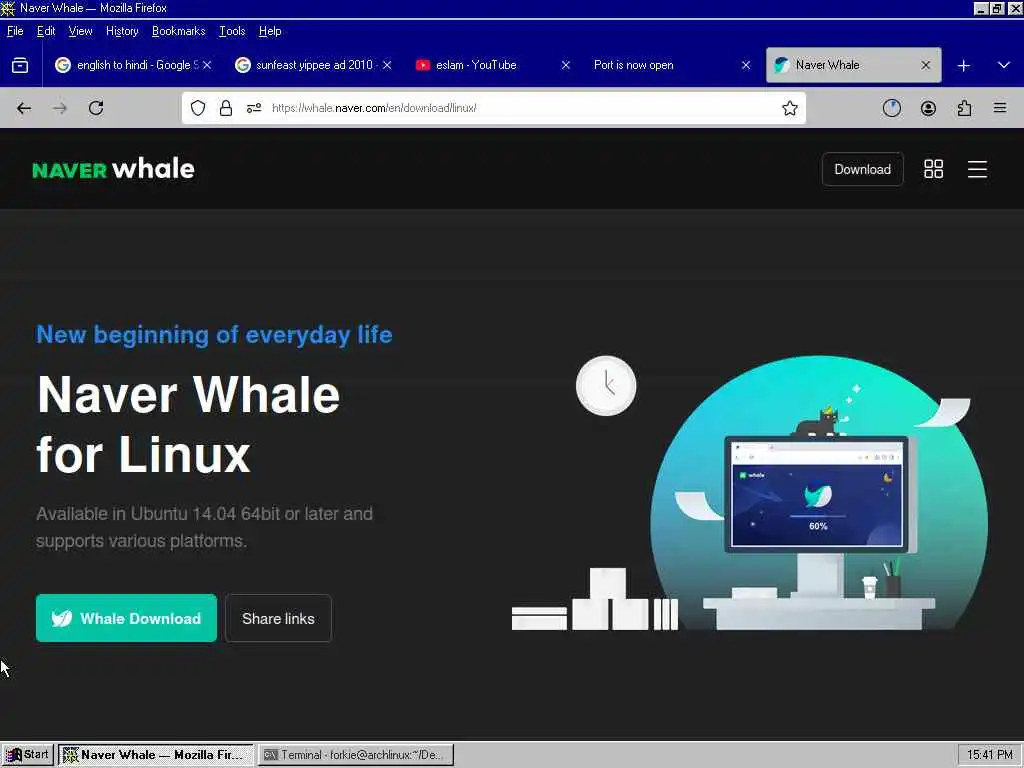
Task: Click the Start button on the taskbar
Action: 27,755
